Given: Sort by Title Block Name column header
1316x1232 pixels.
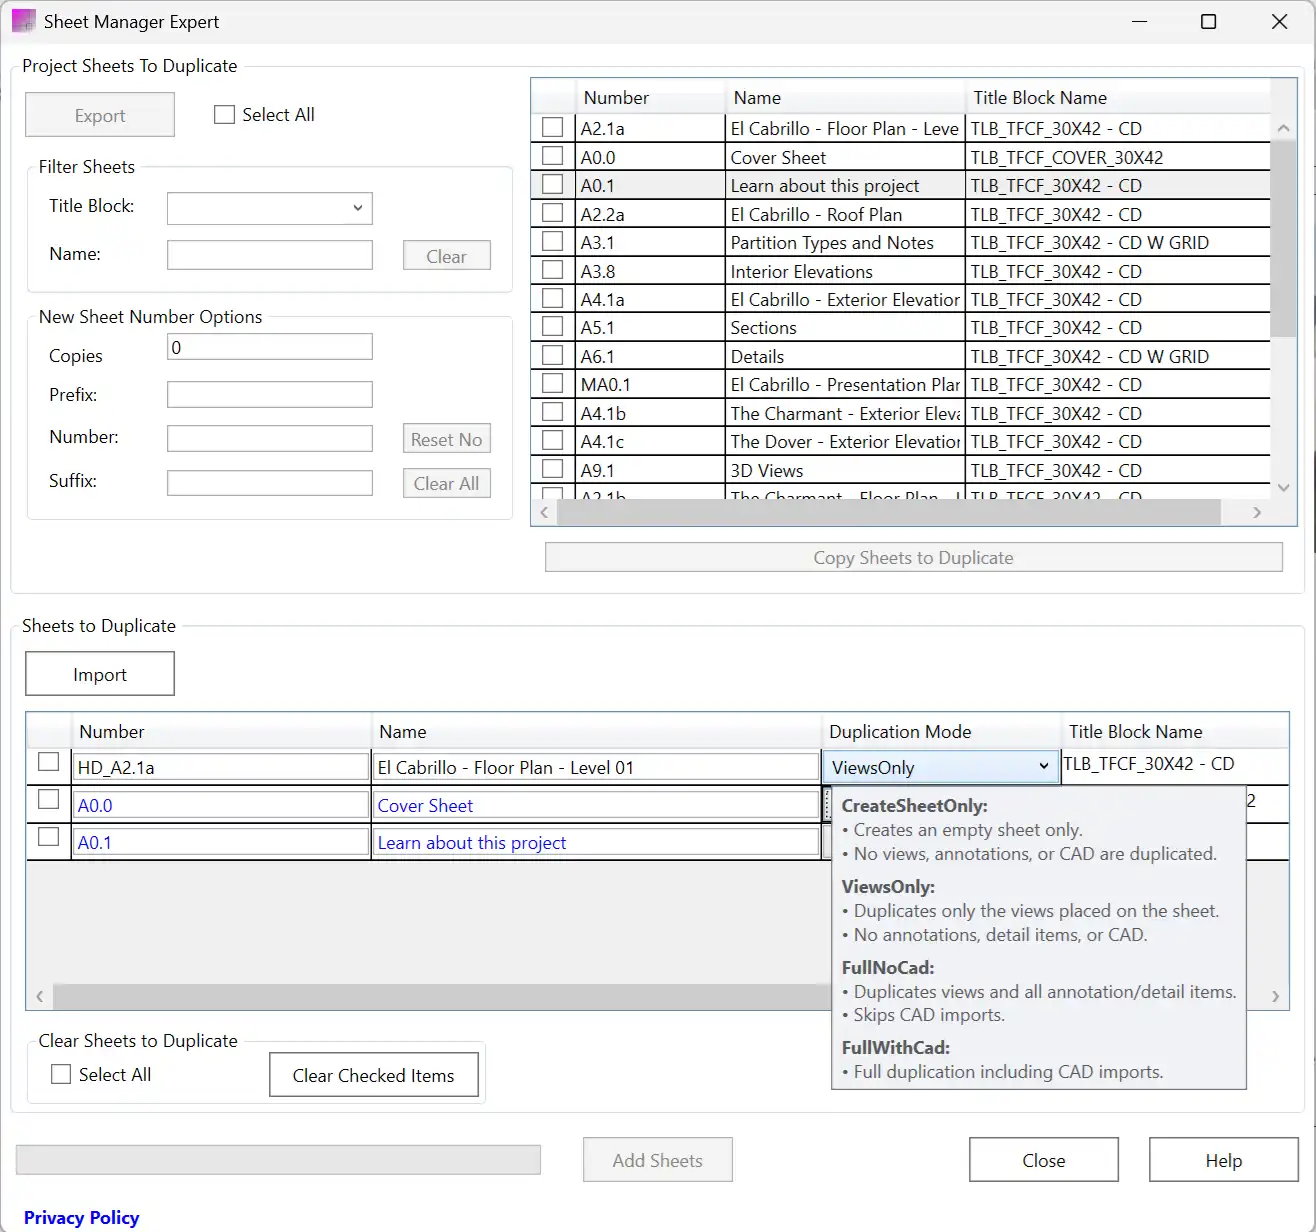Looking at the screenshot, I should click(1040, 98).
